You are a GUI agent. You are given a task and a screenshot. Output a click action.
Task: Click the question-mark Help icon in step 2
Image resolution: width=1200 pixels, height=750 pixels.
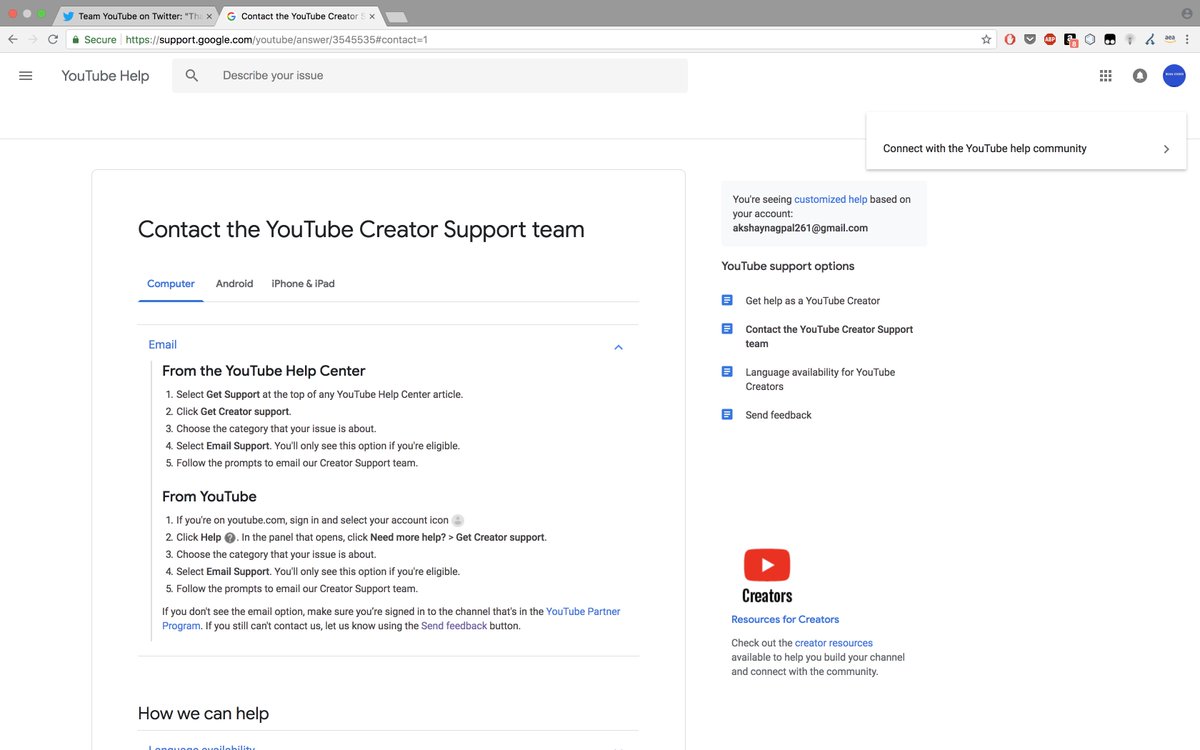[230, 538]
